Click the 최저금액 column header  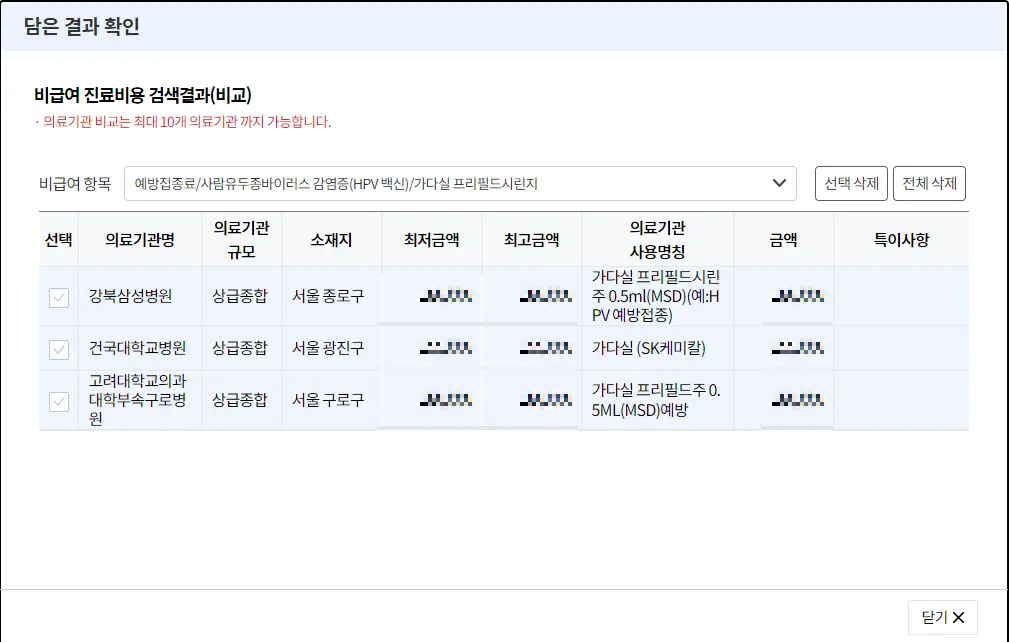click(x=430, y=237)
